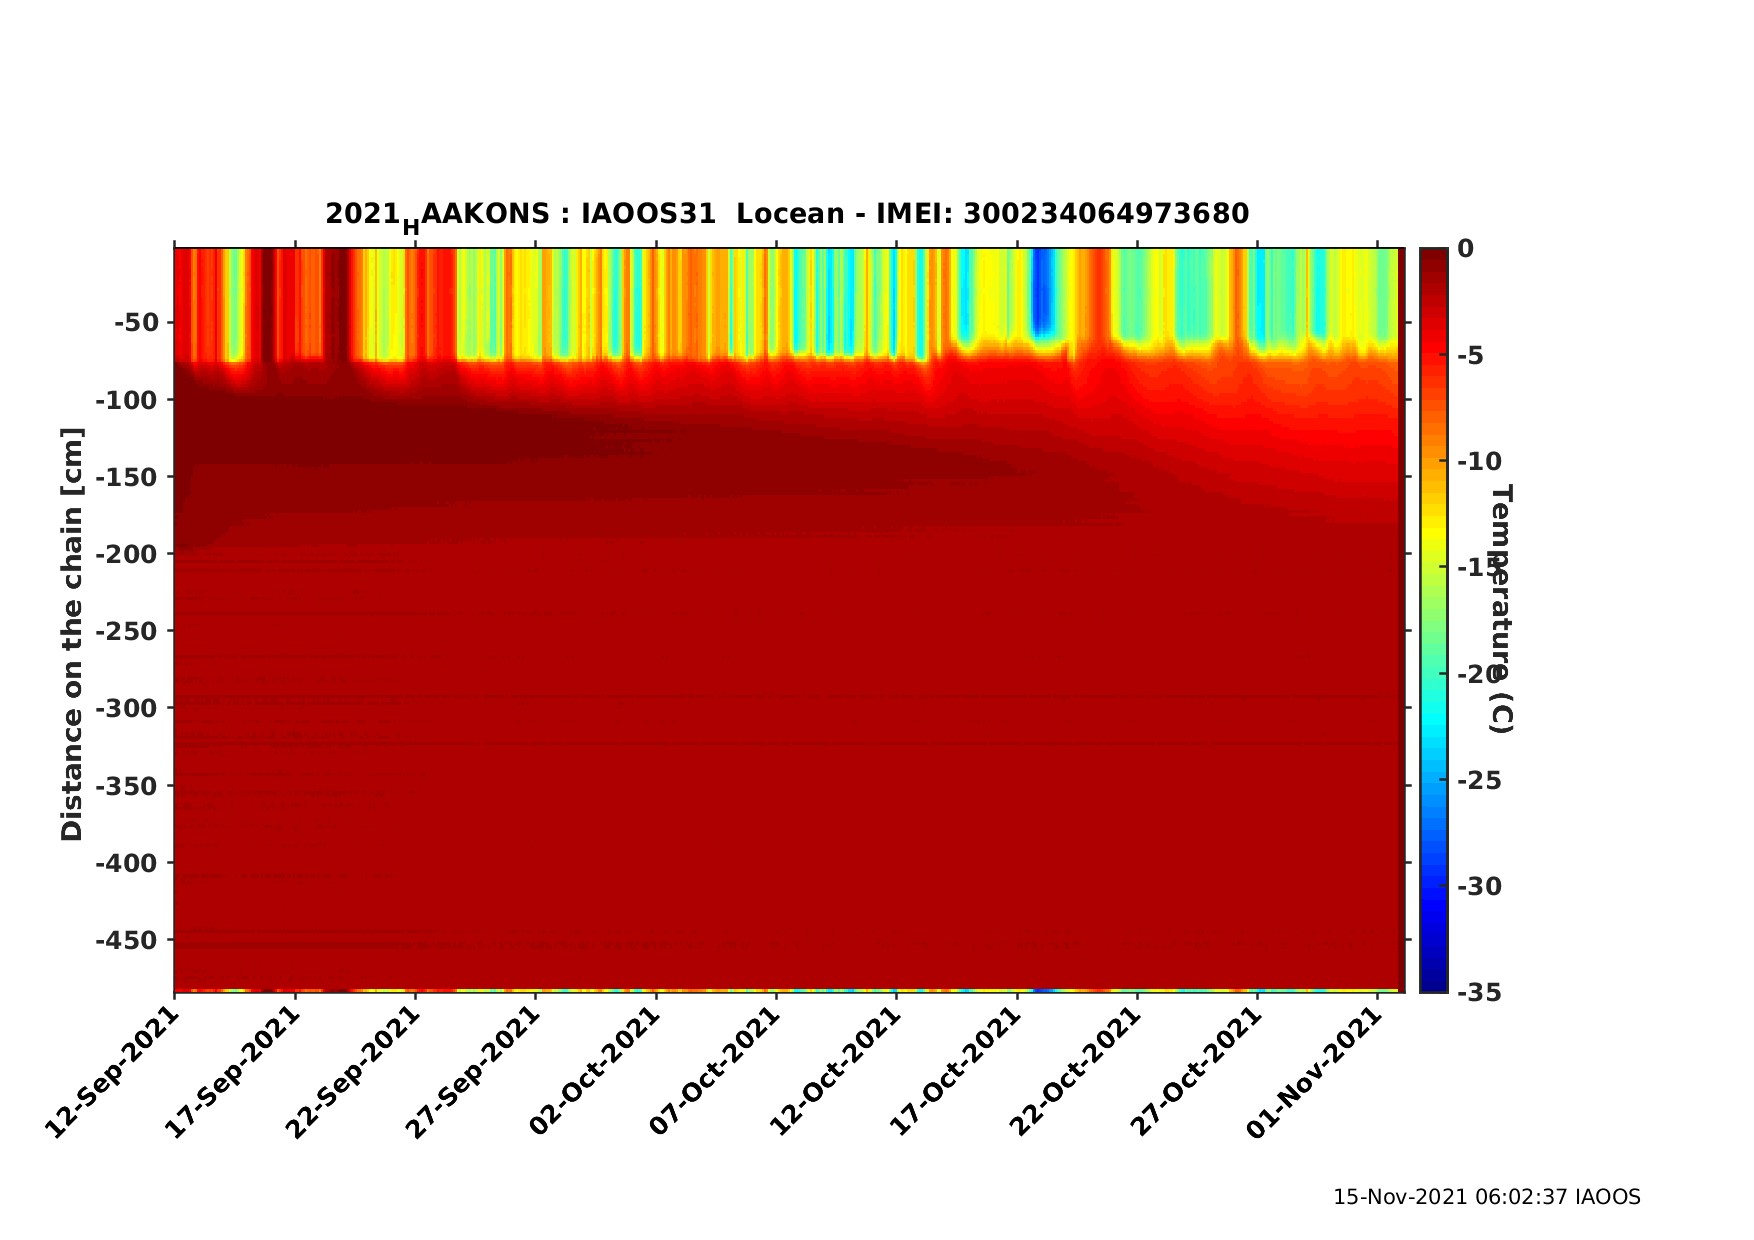Click the -35 label at the colorbar bottom

point(1479,992)
